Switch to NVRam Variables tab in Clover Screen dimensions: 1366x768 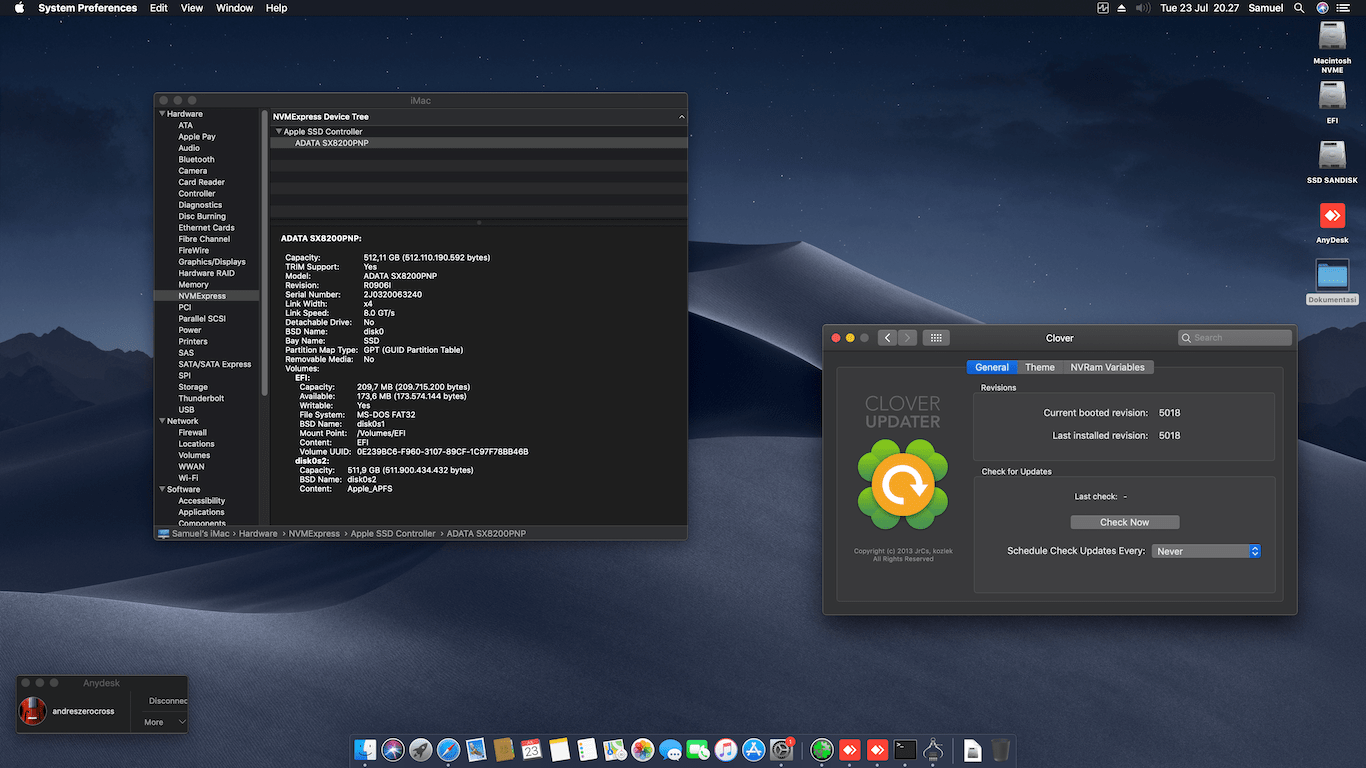pos(1107,367)
